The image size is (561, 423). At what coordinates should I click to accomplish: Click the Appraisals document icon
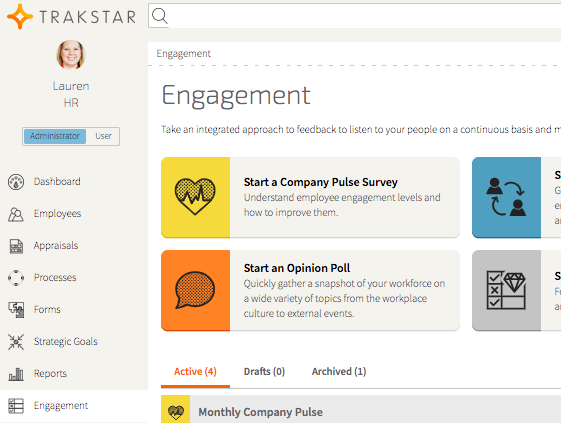click(16, 246)
